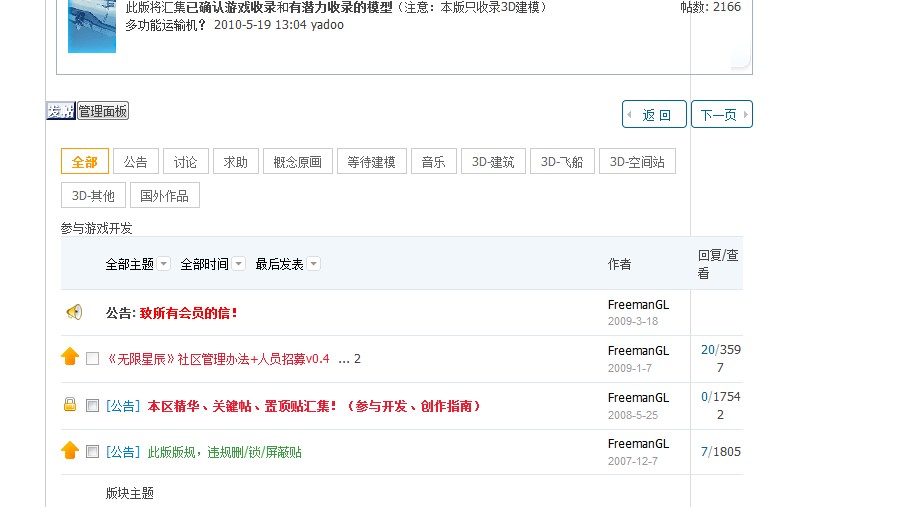Tick the checkbox for 此版版规 thread
Screen dimensions: 906x507
[93, 452]
